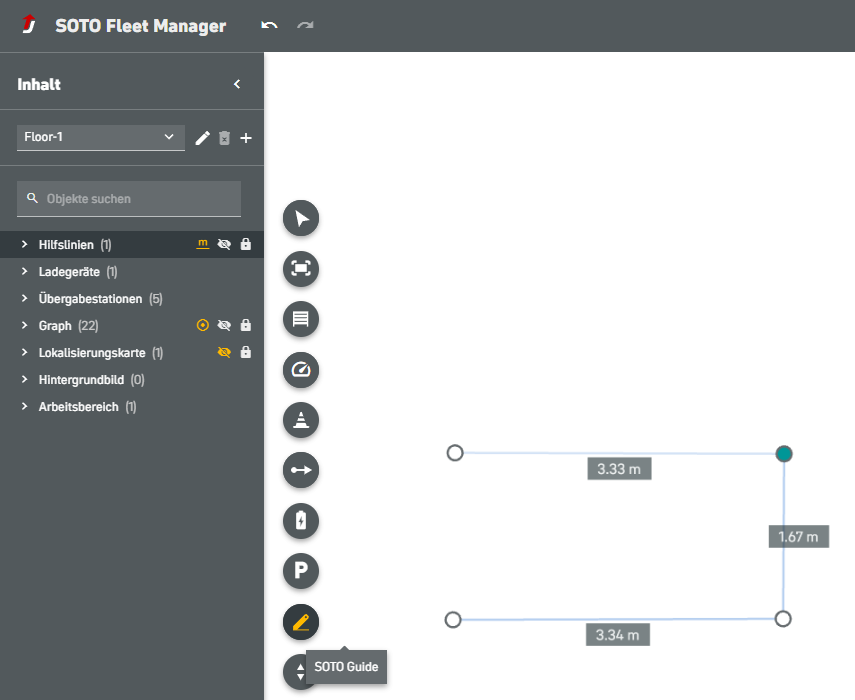
Task: Choose the path connection arrow tool
Action: pyautogui.click(x=301, y=469)
